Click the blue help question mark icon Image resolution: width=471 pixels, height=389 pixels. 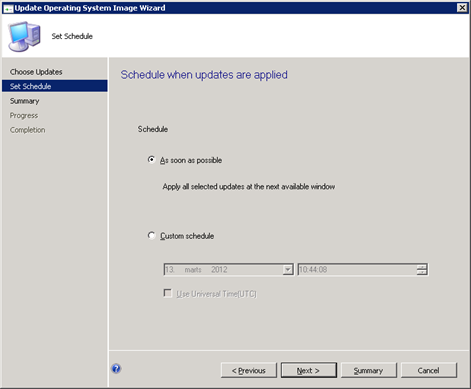pyautogui.click(x=116, y=368)
